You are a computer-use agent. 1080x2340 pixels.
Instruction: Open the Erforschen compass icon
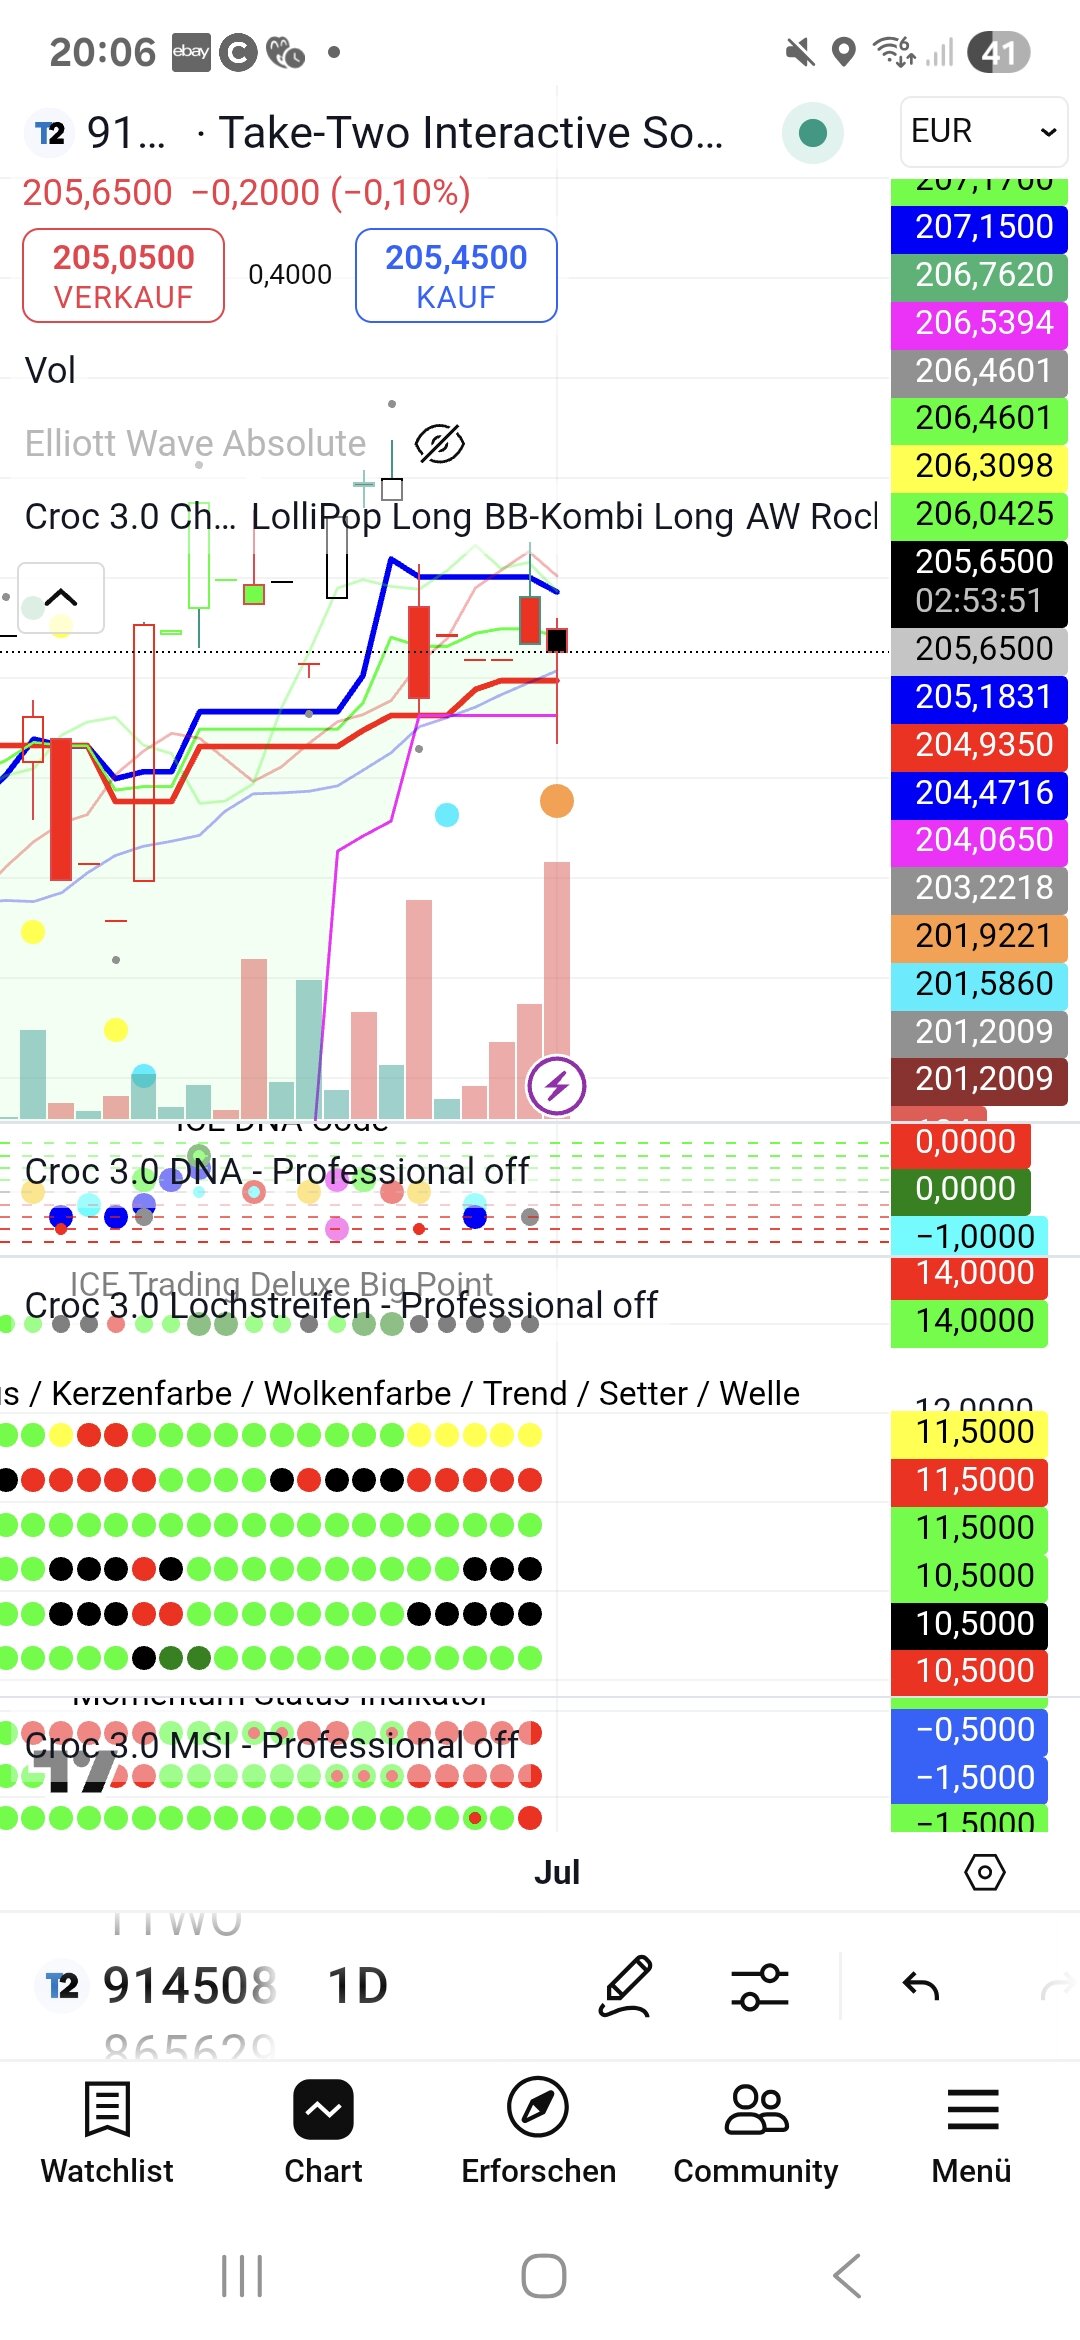tap(538, 2108)
